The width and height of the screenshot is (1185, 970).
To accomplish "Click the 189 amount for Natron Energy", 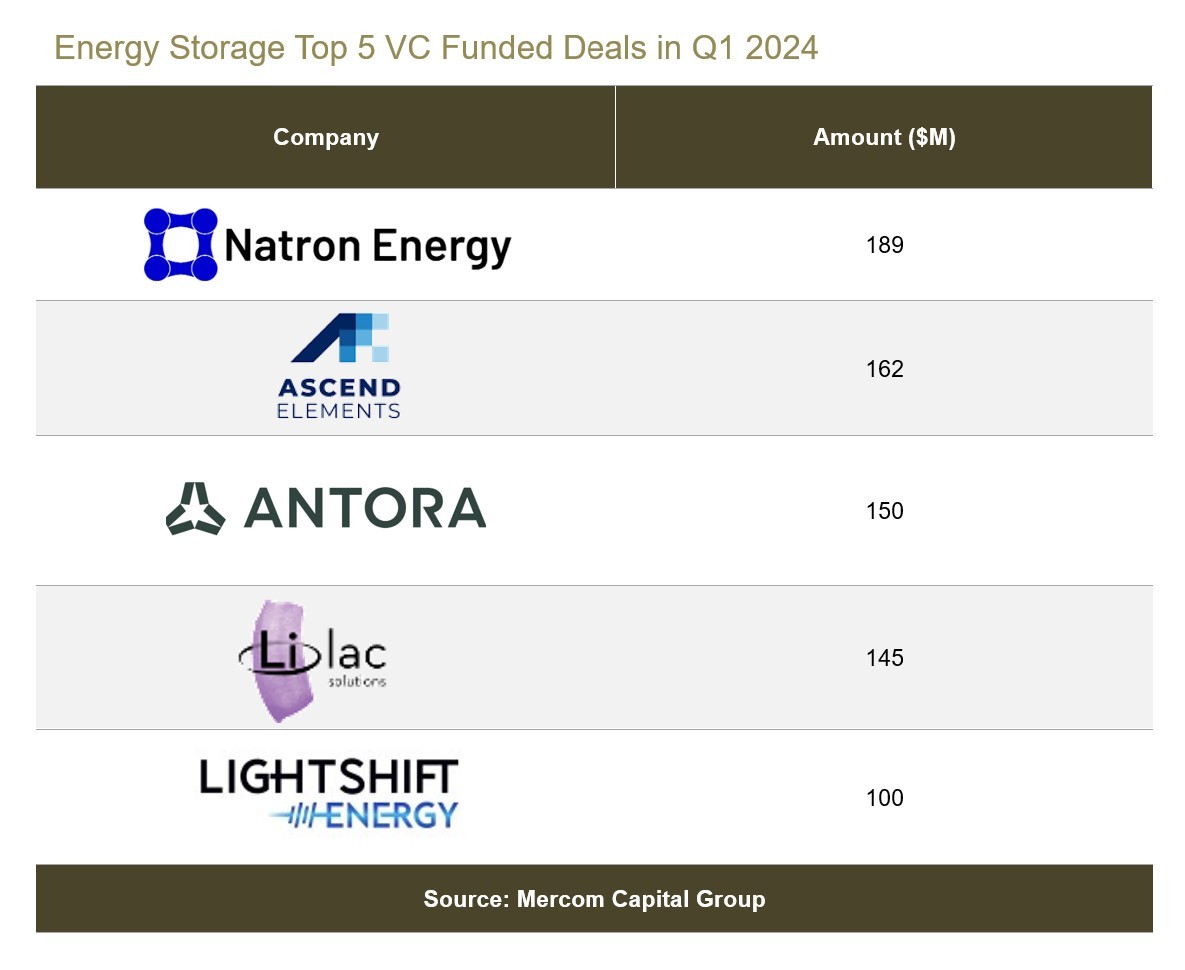I will (x=884, y=245).
